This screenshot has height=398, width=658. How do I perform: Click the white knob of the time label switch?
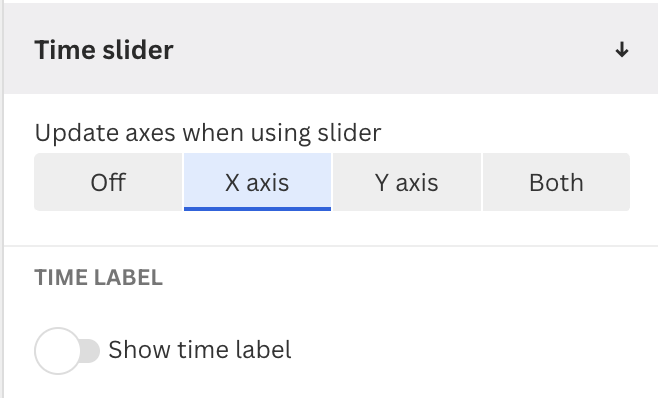click(57, 351)
